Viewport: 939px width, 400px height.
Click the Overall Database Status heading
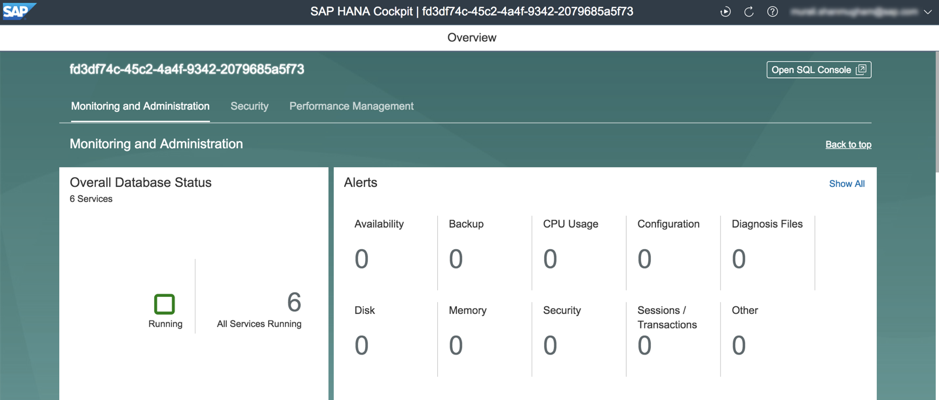(x=141, y=183)
